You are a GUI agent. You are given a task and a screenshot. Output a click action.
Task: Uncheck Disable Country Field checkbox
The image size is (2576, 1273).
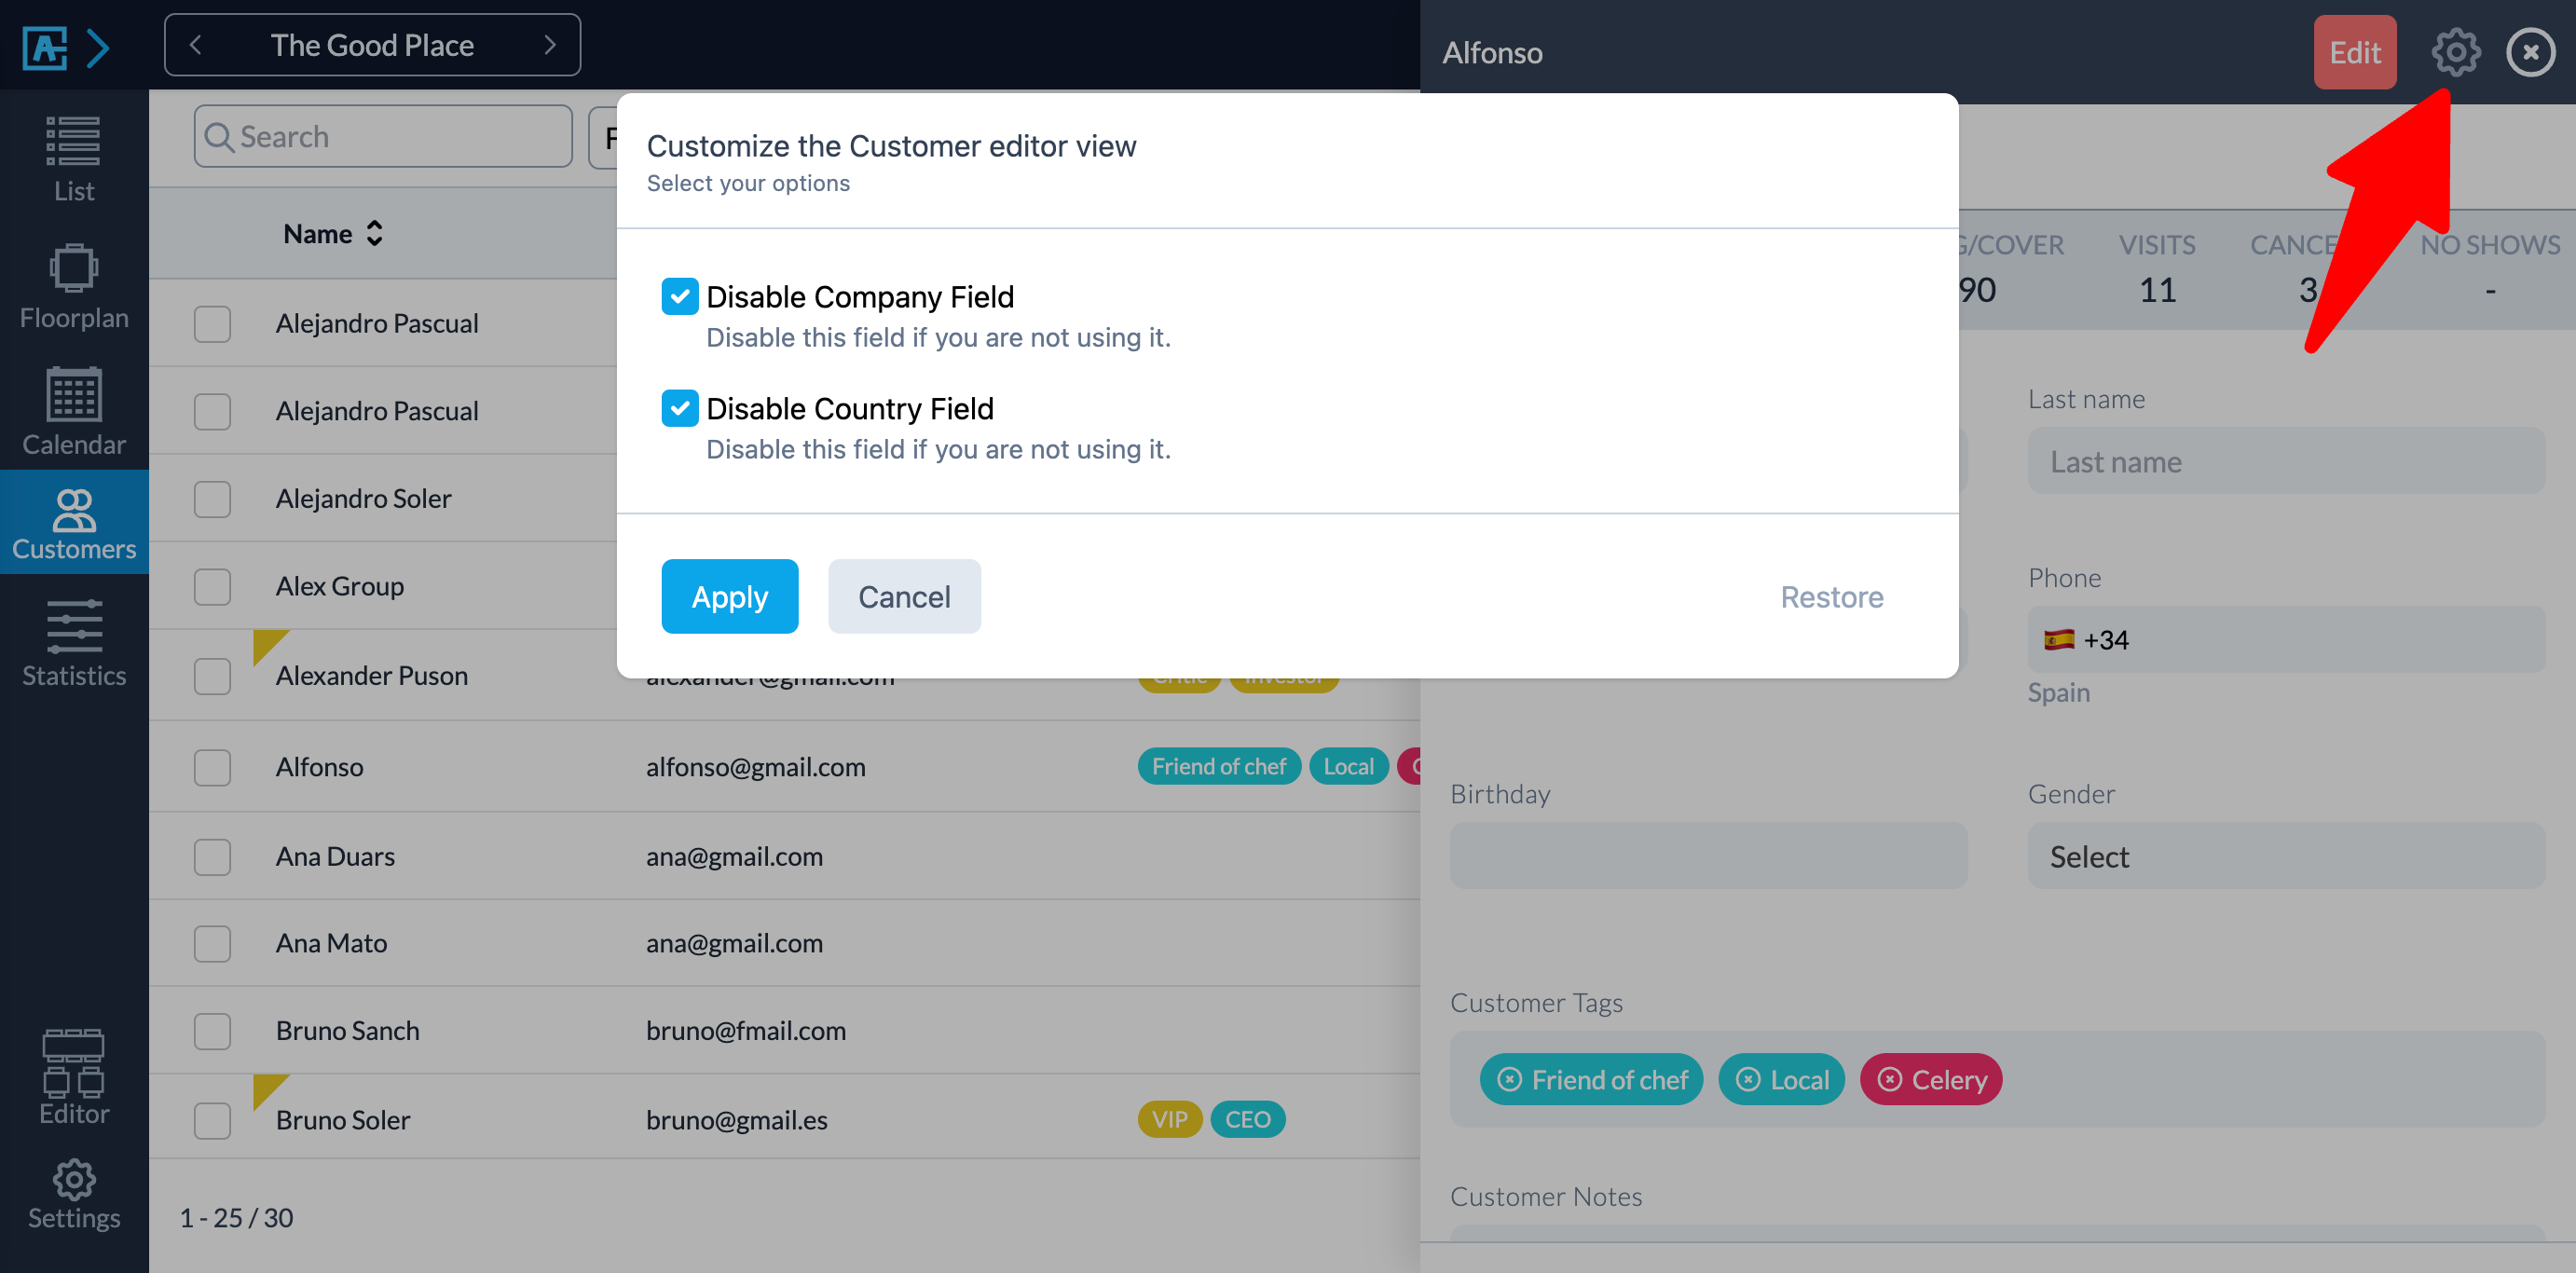[x=680, y=408]
